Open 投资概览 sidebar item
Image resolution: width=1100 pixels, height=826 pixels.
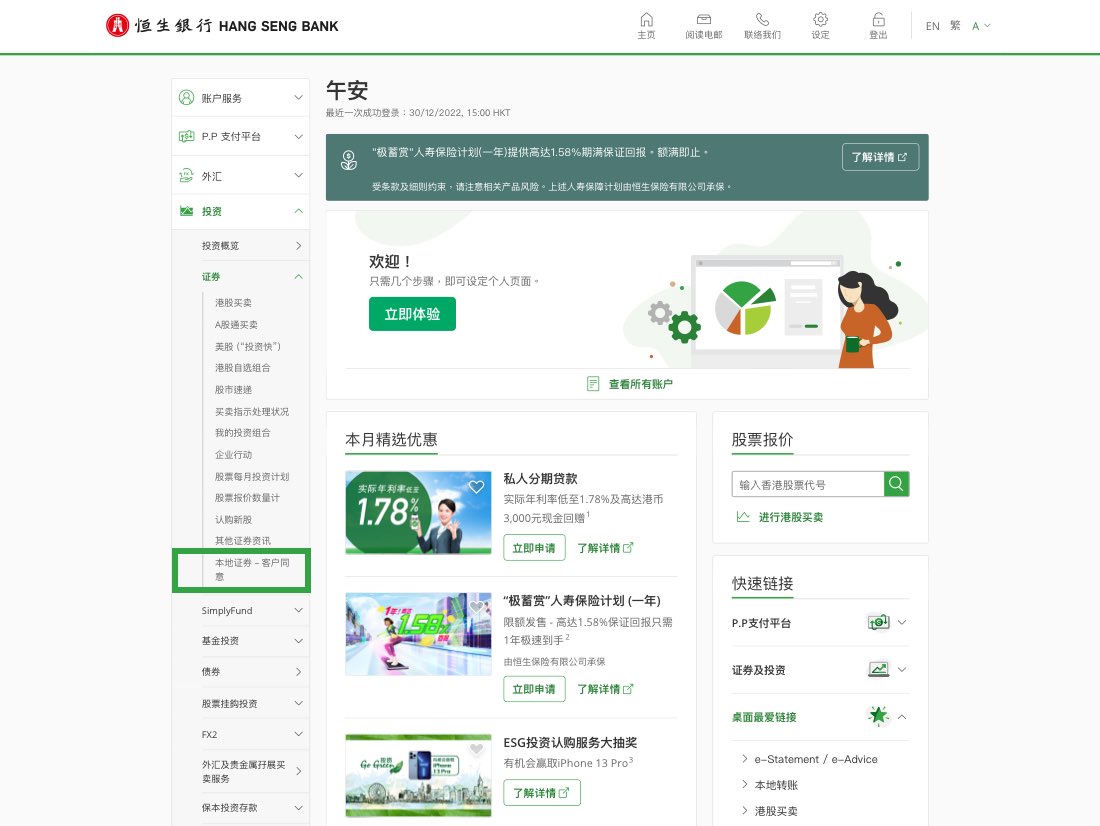[252, 246]
